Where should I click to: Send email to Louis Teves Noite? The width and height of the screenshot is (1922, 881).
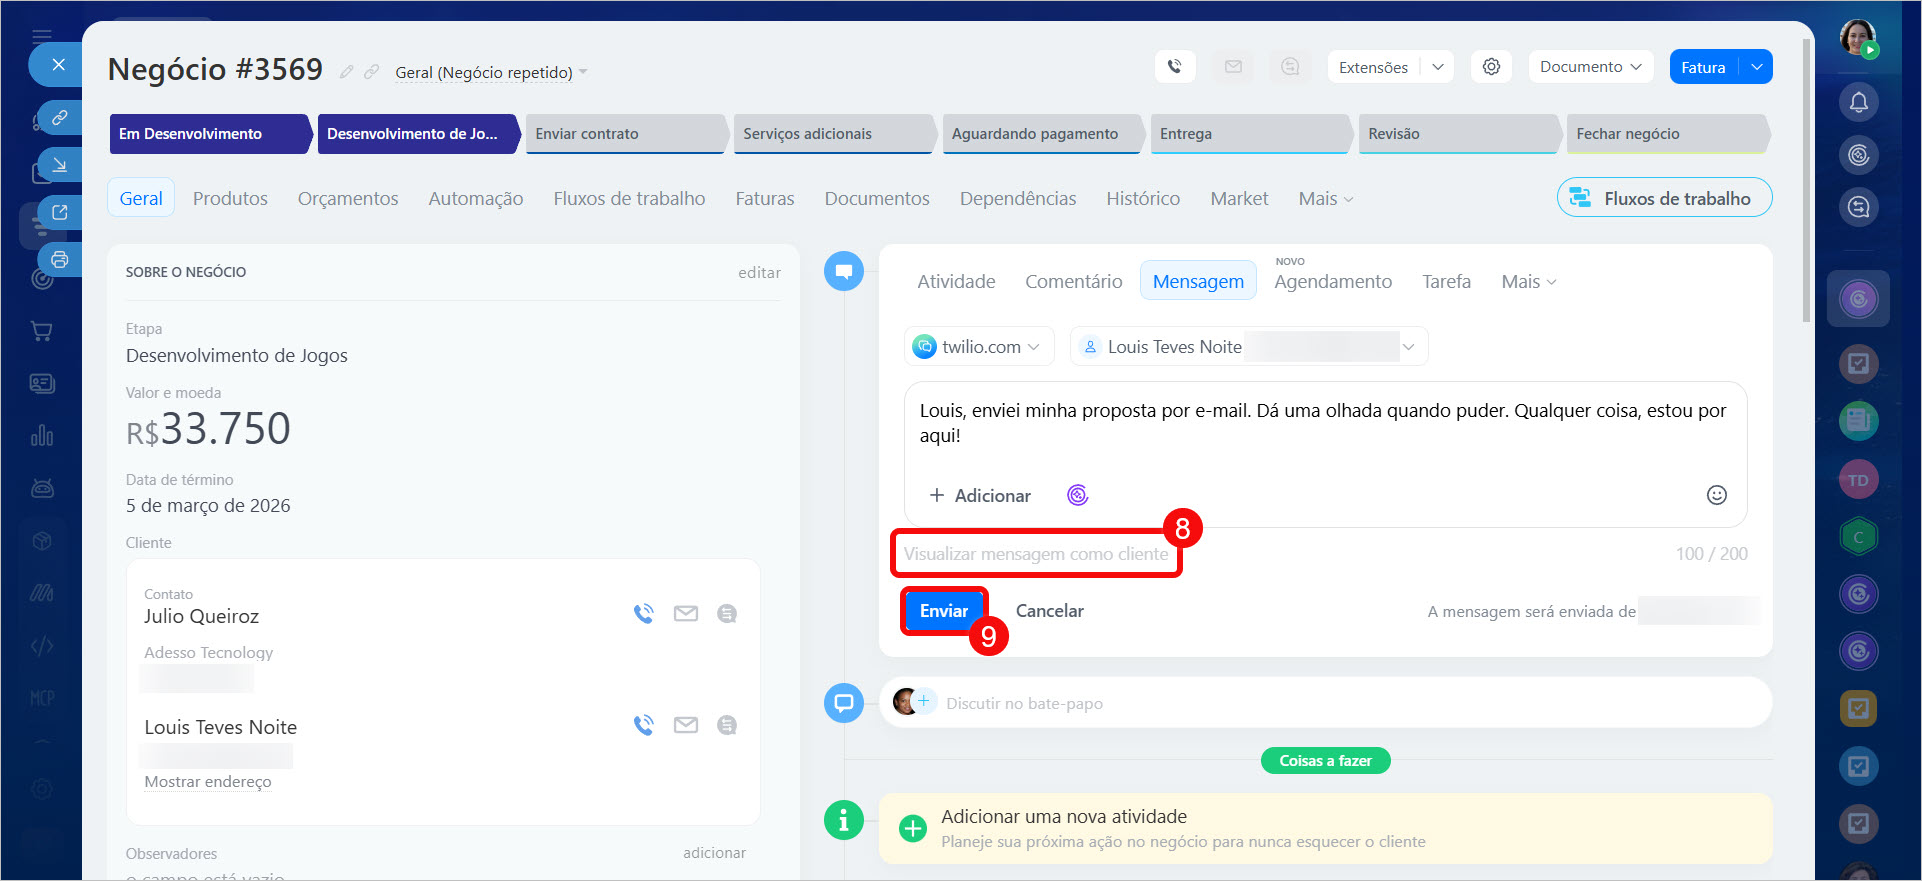point(685,725)
